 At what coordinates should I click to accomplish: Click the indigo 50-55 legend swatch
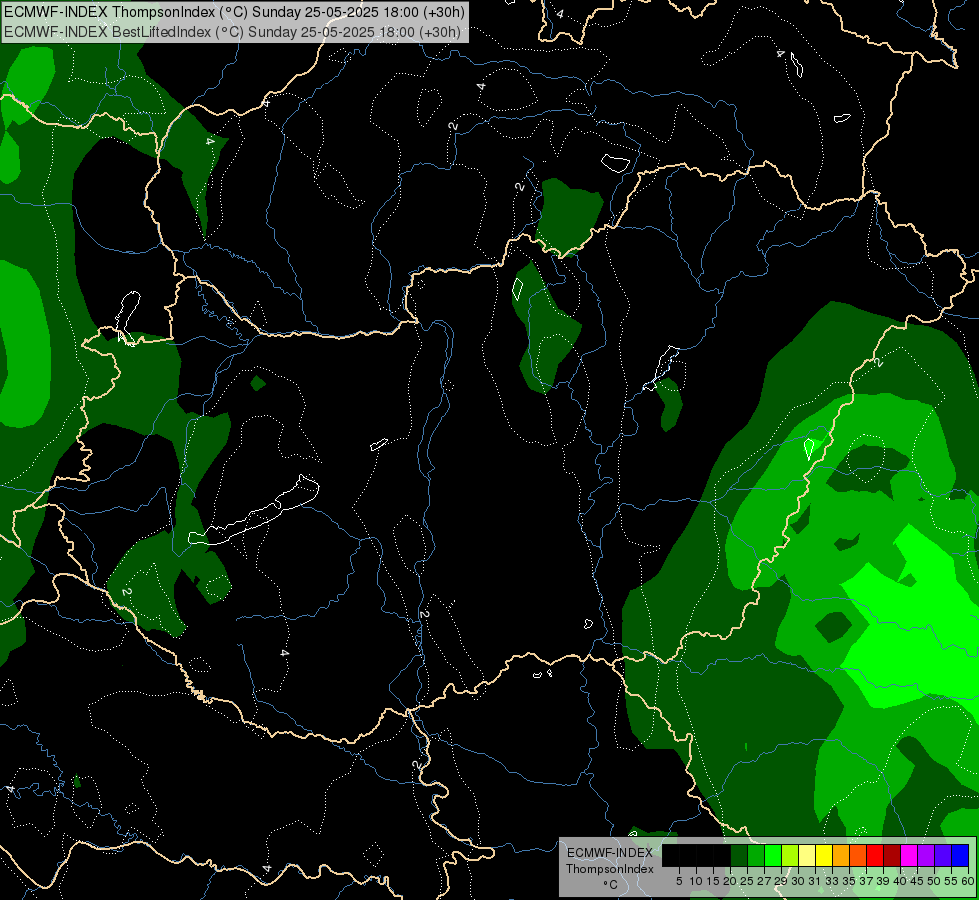(x=943, y=855)
